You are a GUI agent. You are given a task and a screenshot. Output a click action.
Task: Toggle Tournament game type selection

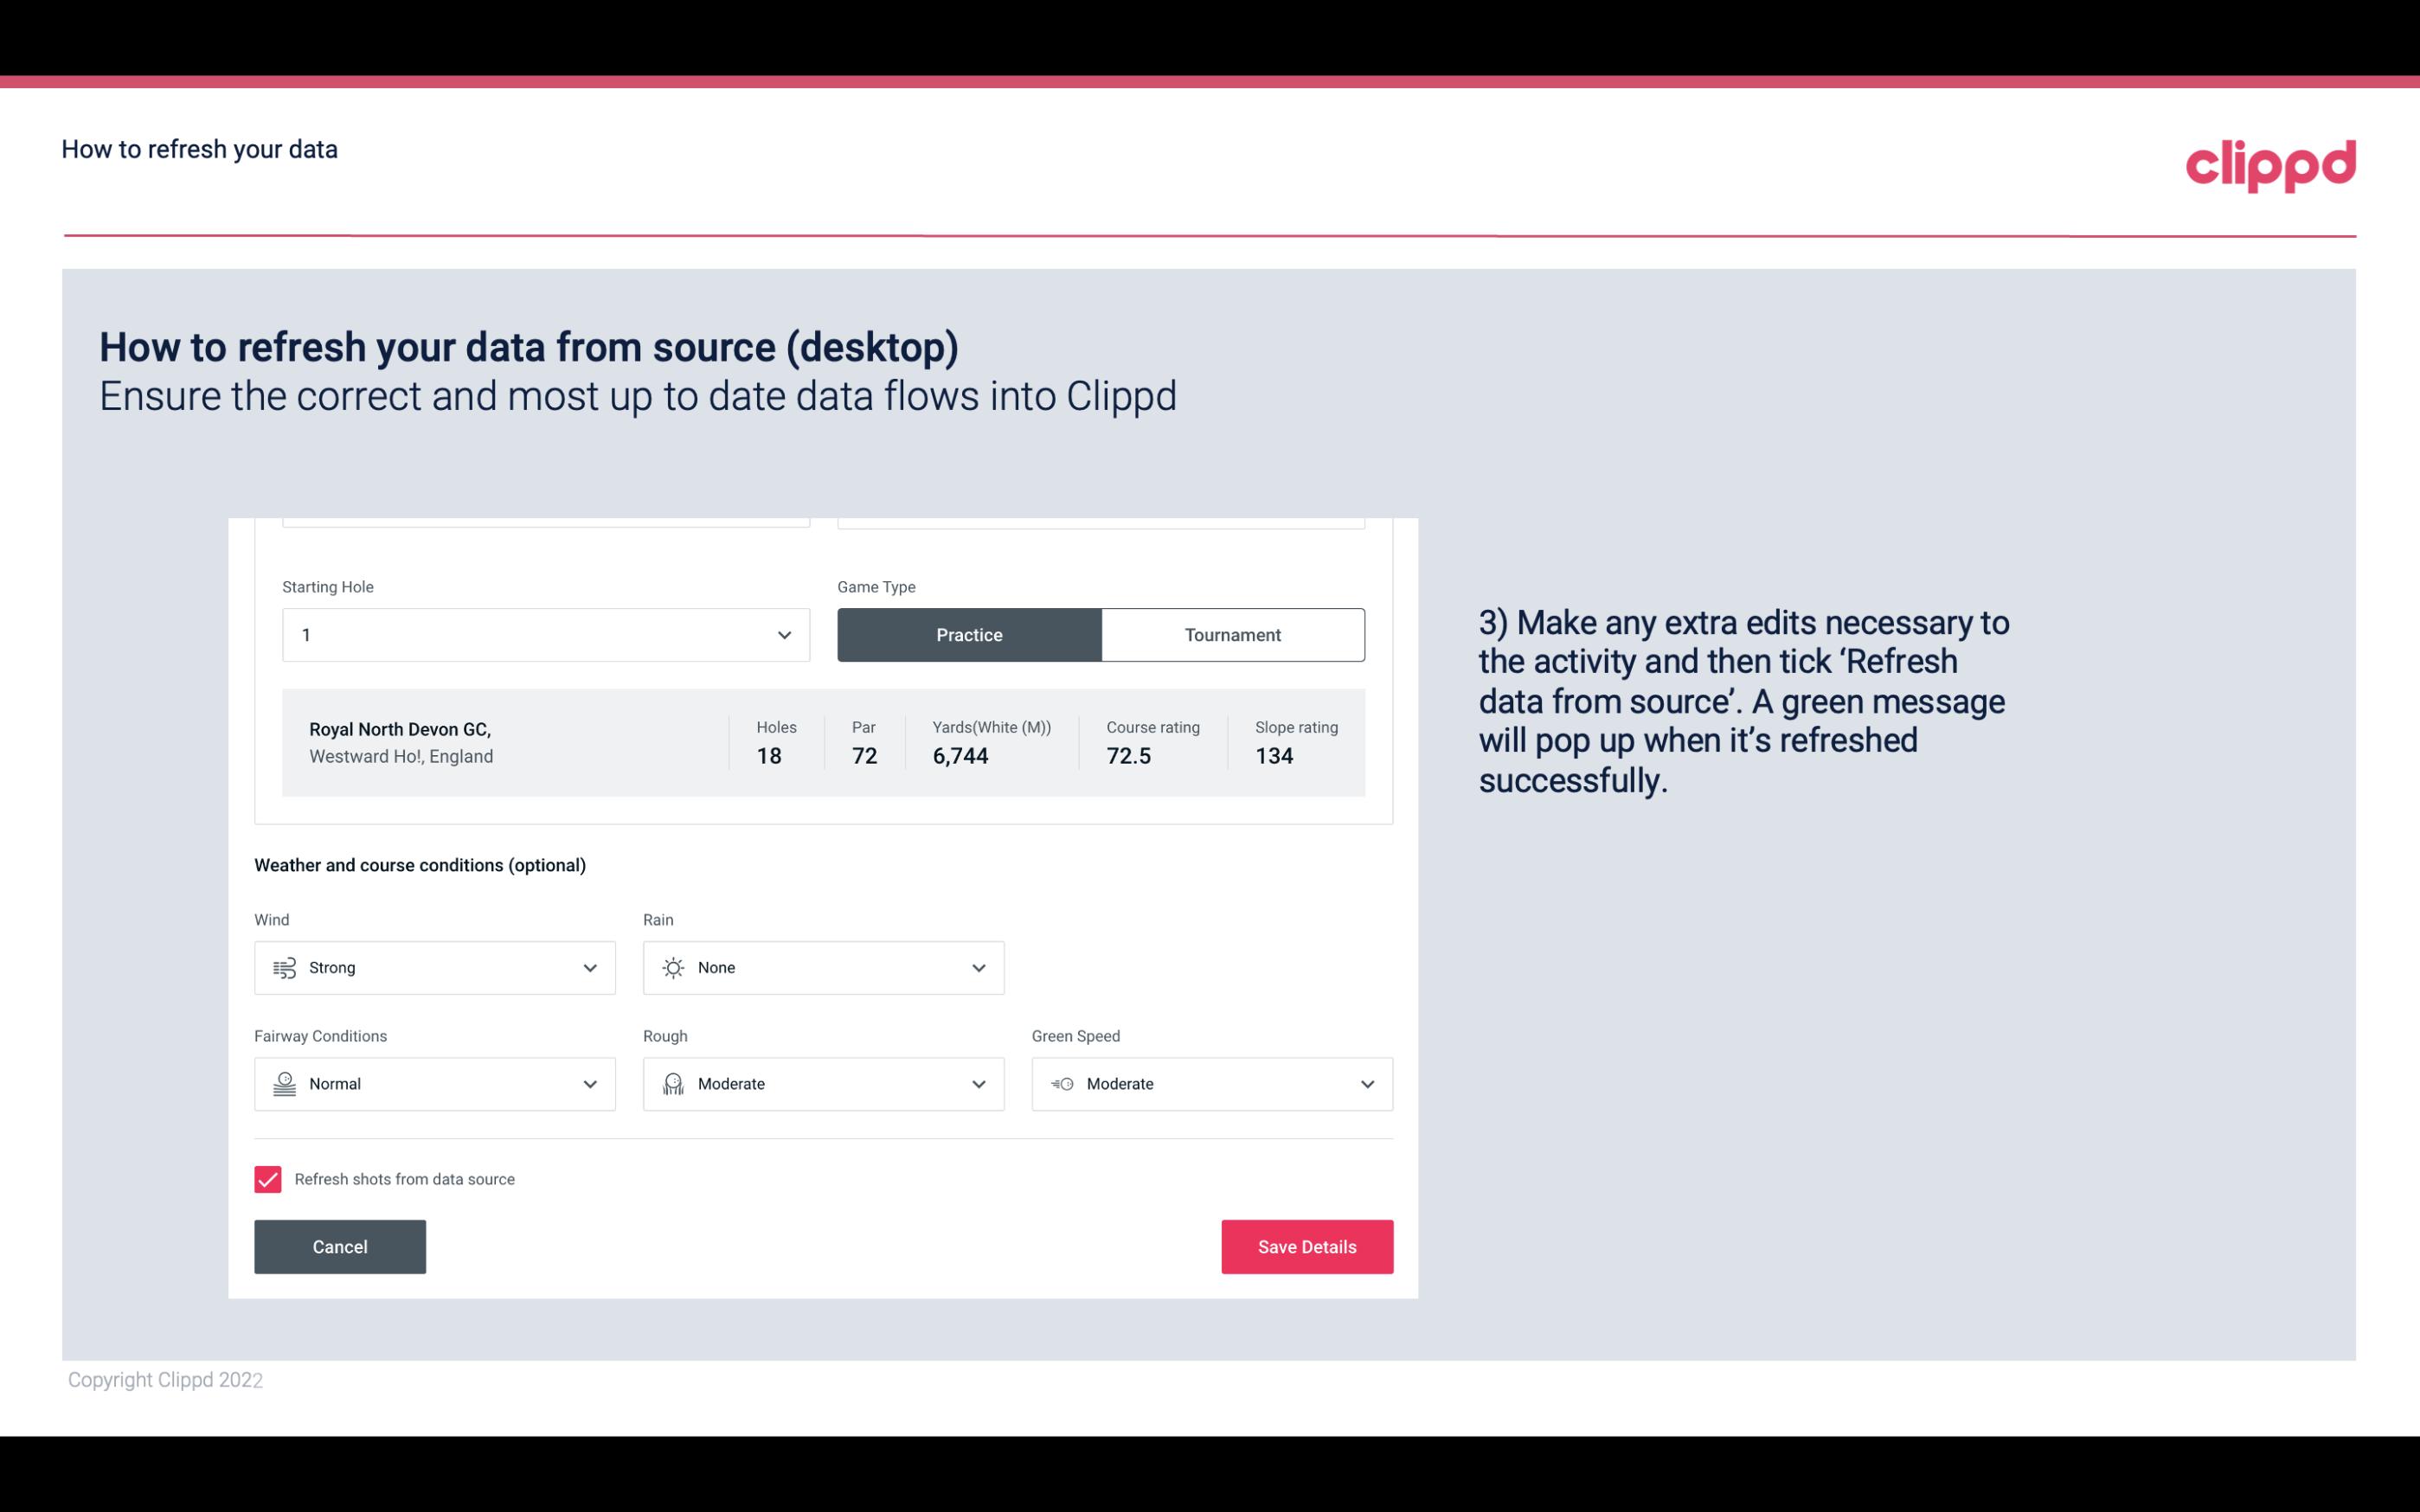[x=1232, y=634]
